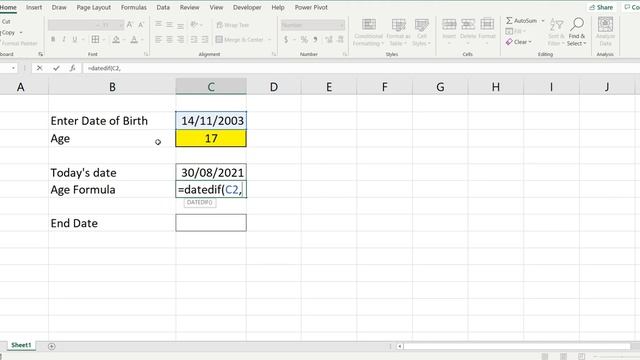Click the Middle Align icon

169,24
